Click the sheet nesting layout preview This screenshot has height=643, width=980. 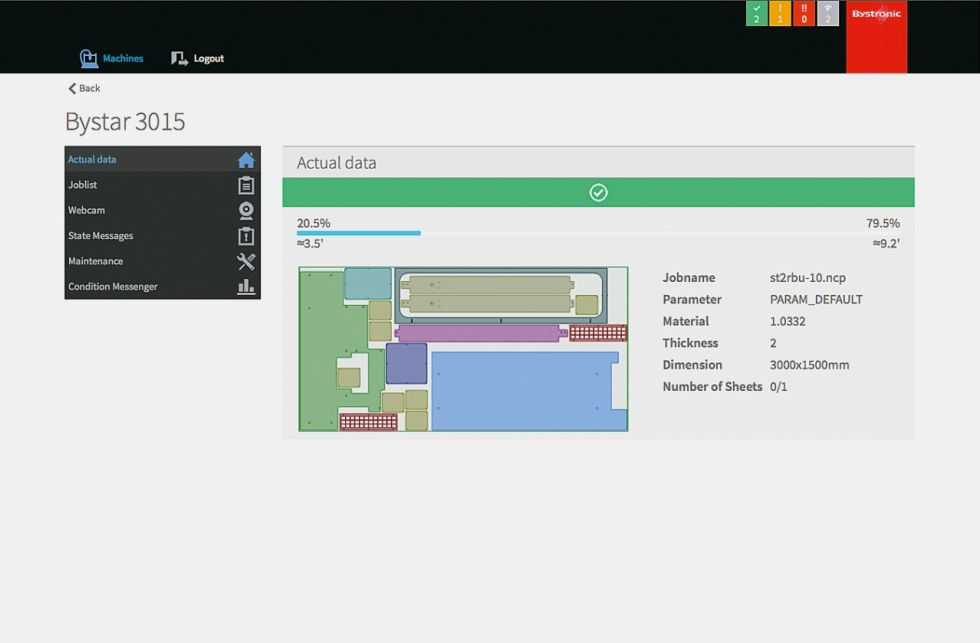[463, 349]
